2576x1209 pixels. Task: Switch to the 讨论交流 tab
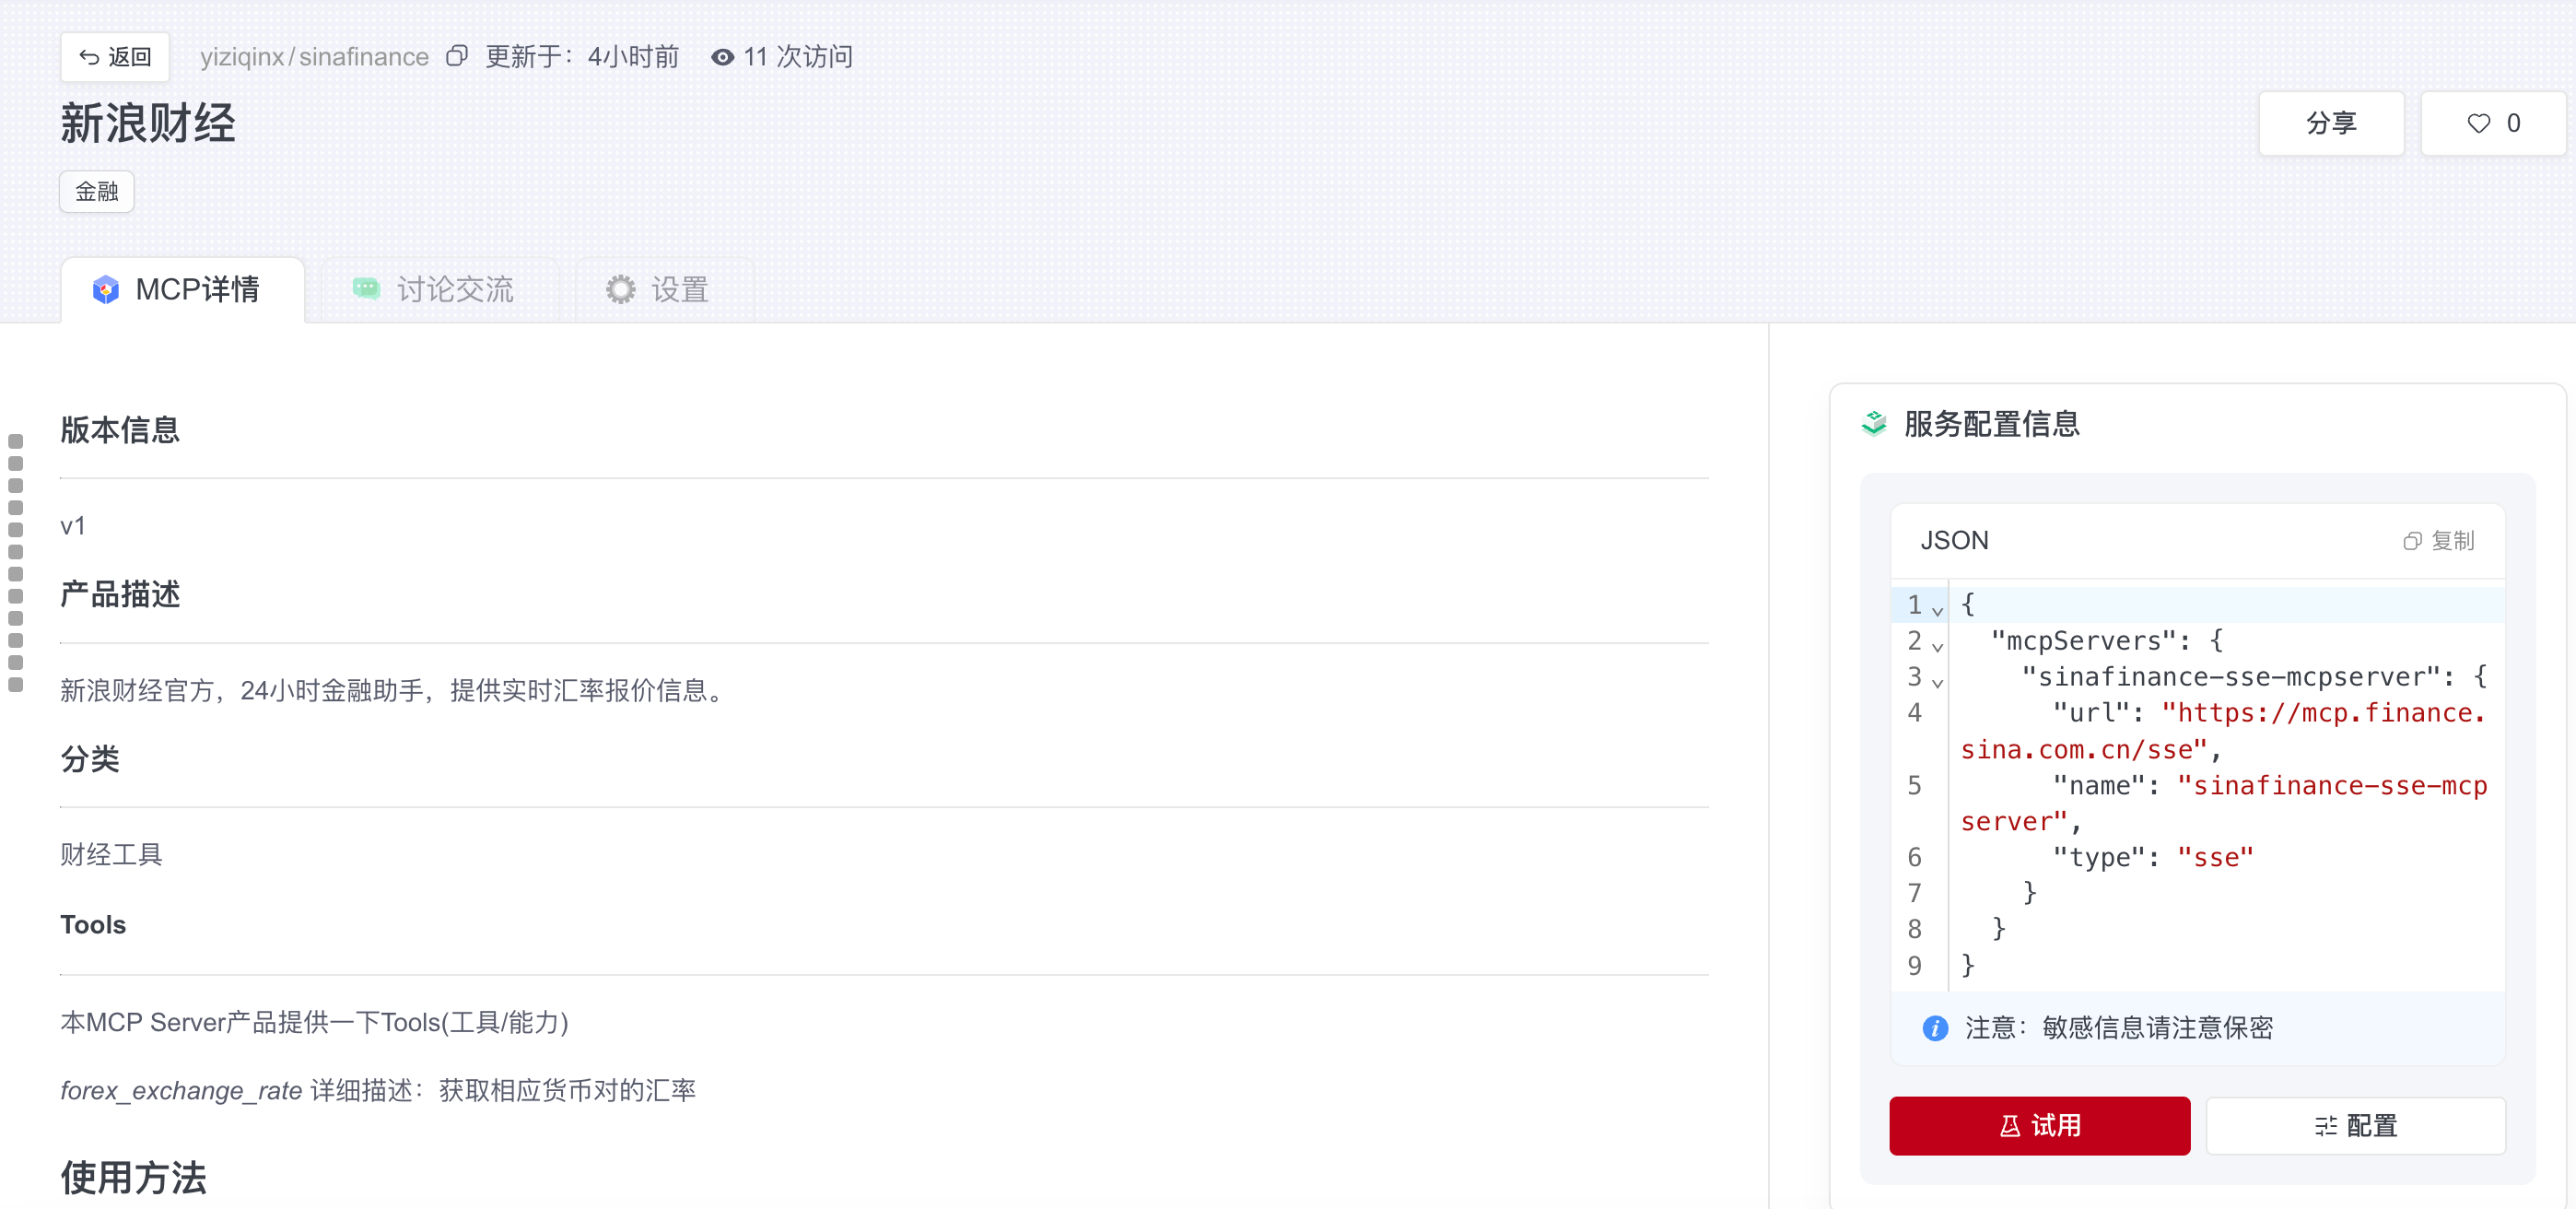pos(432,290)
